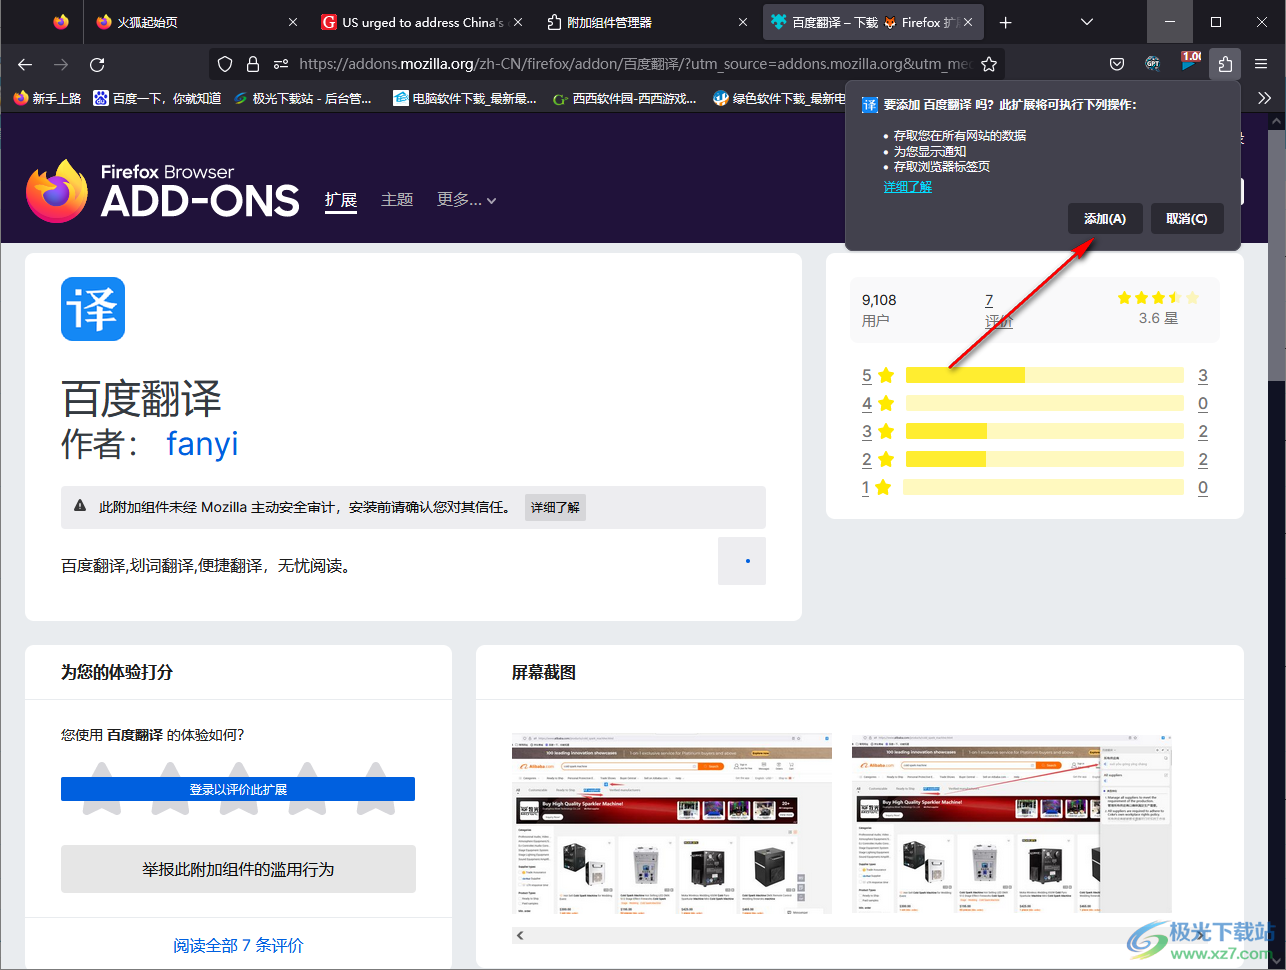Click 举报此附加组件的滥用行为 button
The height and width of the screenshot is (970, 1286).
tap(238, 869)
